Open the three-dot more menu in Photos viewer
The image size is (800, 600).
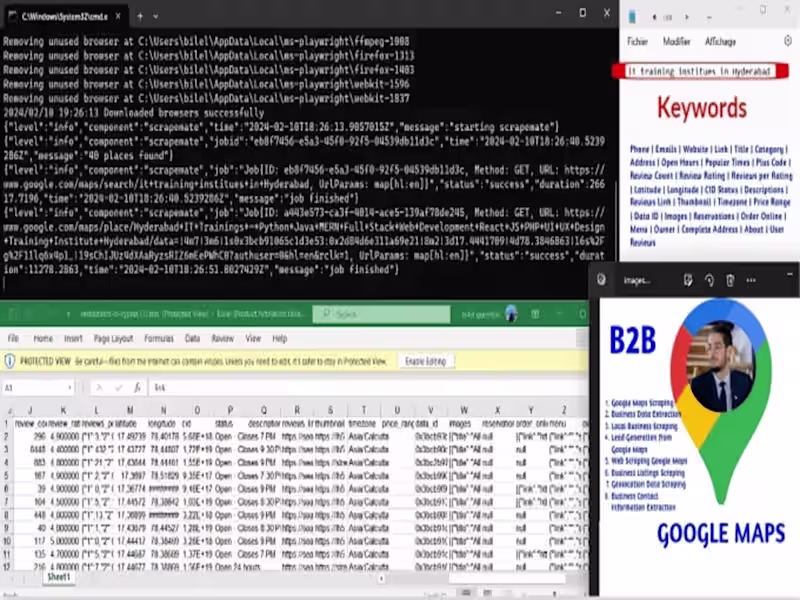[751, 280]
